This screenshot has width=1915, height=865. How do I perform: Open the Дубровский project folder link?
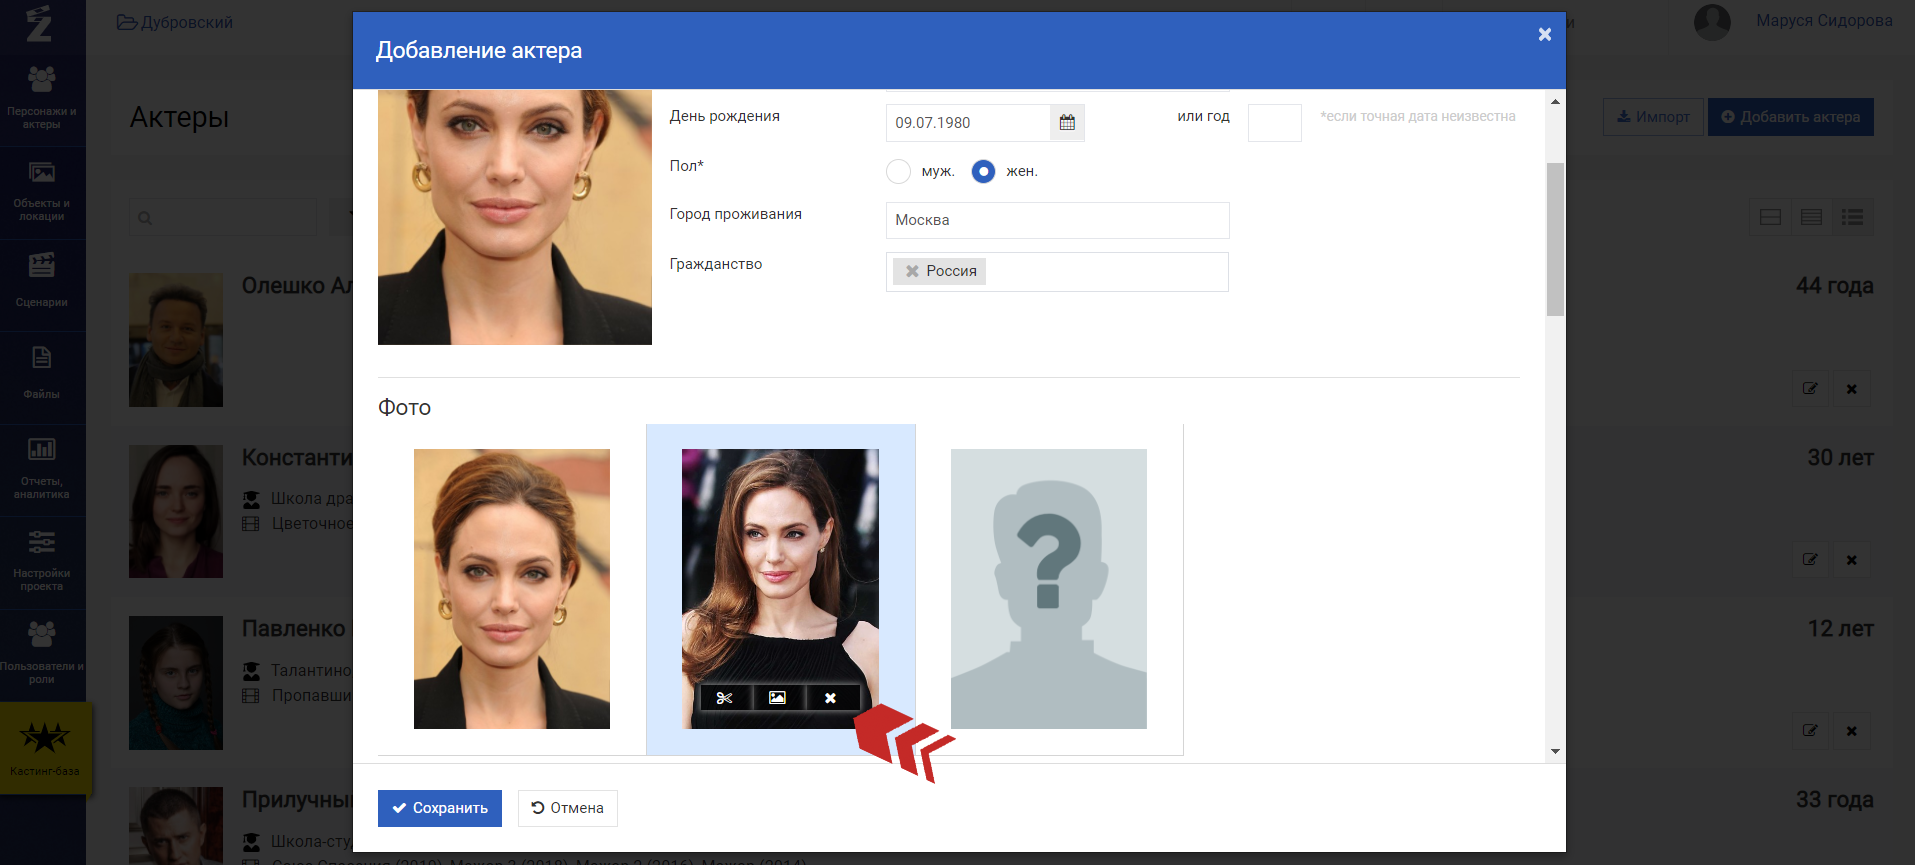click(175, 22)
